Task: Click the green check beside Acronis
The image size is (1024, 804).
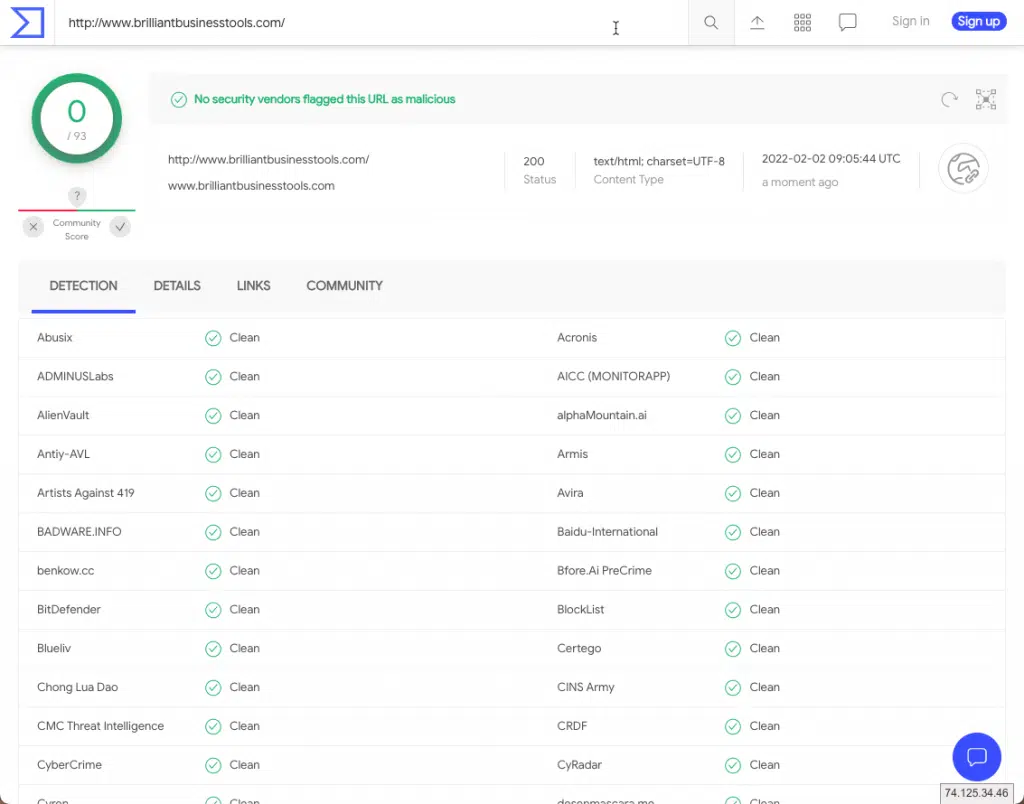Action: (x=733, y=338)
